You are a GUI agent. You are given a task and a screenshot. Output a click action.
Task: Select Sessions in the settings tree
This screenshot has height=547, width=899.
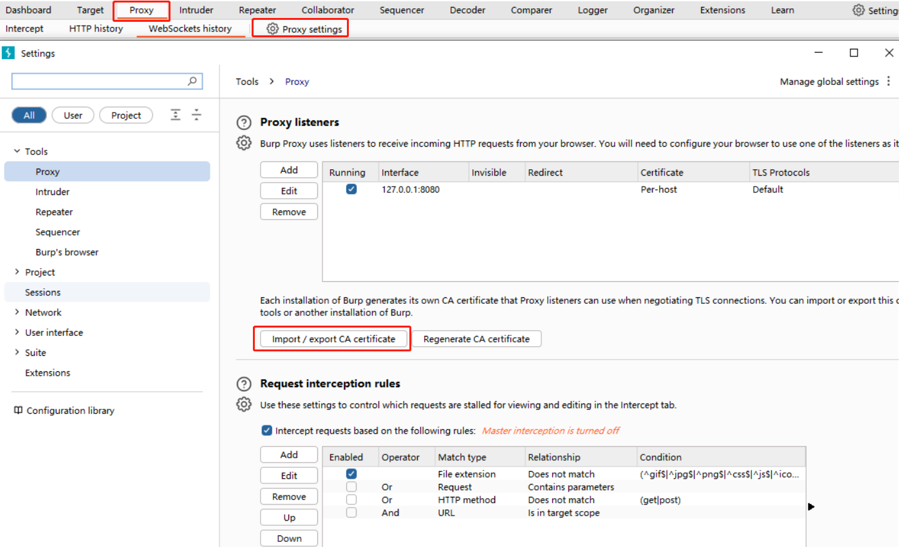(107, 292)
